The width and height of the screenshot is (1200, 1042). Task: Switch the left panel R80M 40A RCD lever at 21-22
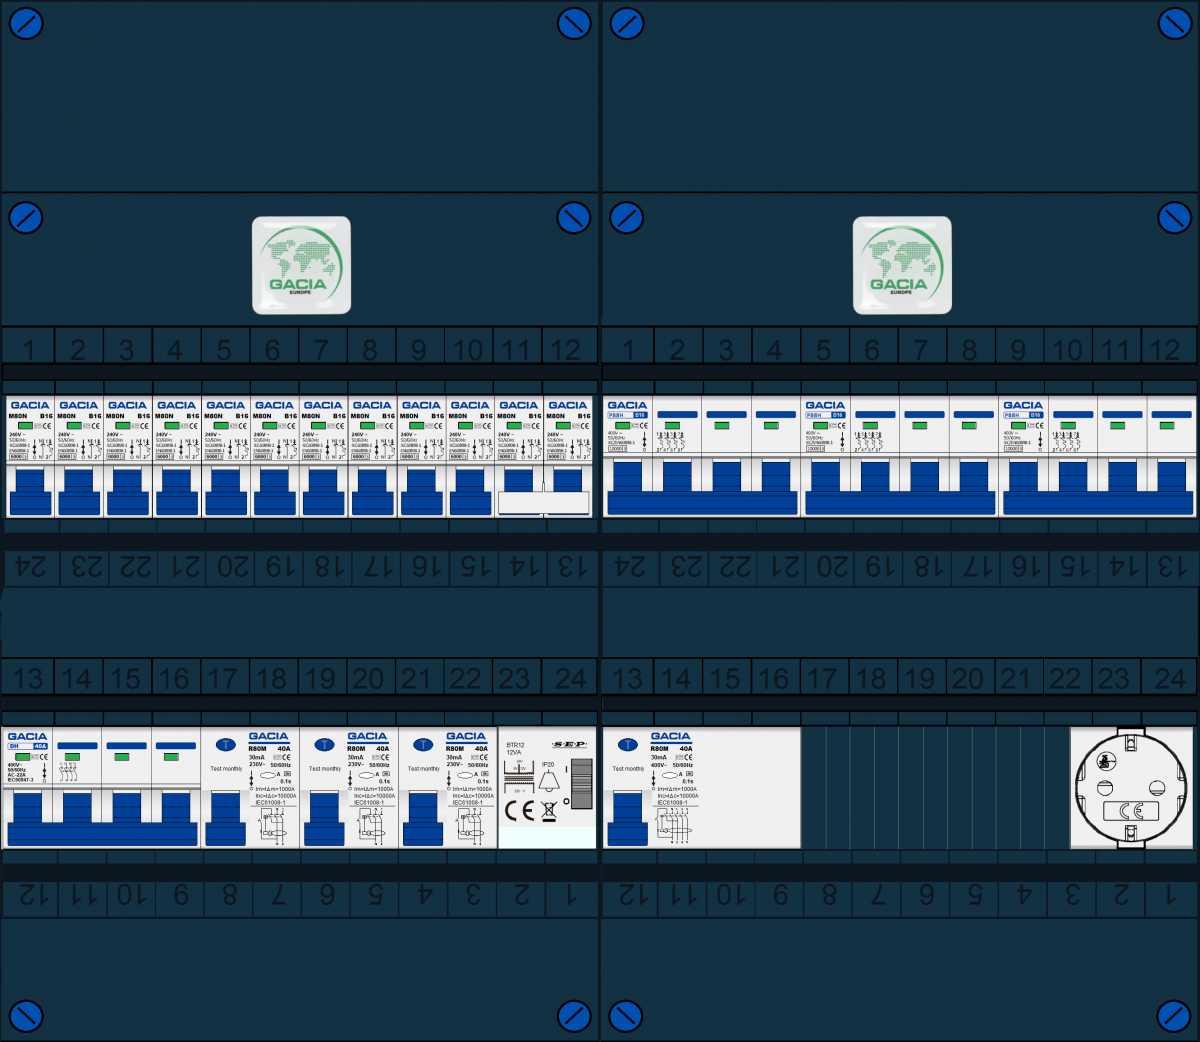(423, 818)
